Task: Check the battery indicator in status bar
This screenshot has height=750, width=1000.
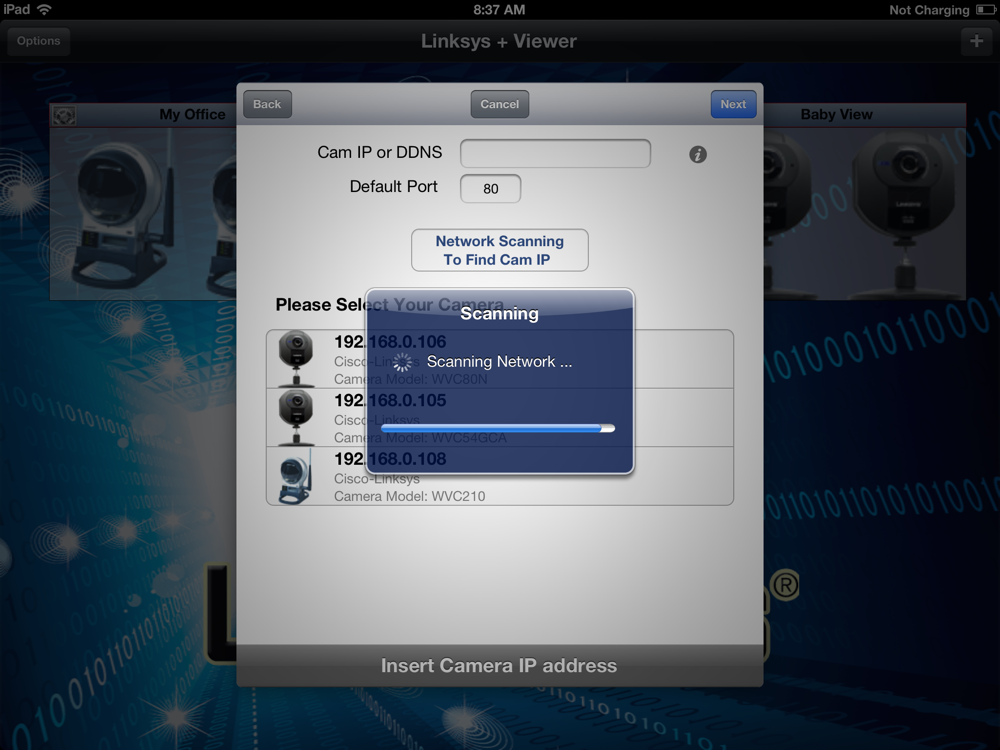Action: point(985,10)
